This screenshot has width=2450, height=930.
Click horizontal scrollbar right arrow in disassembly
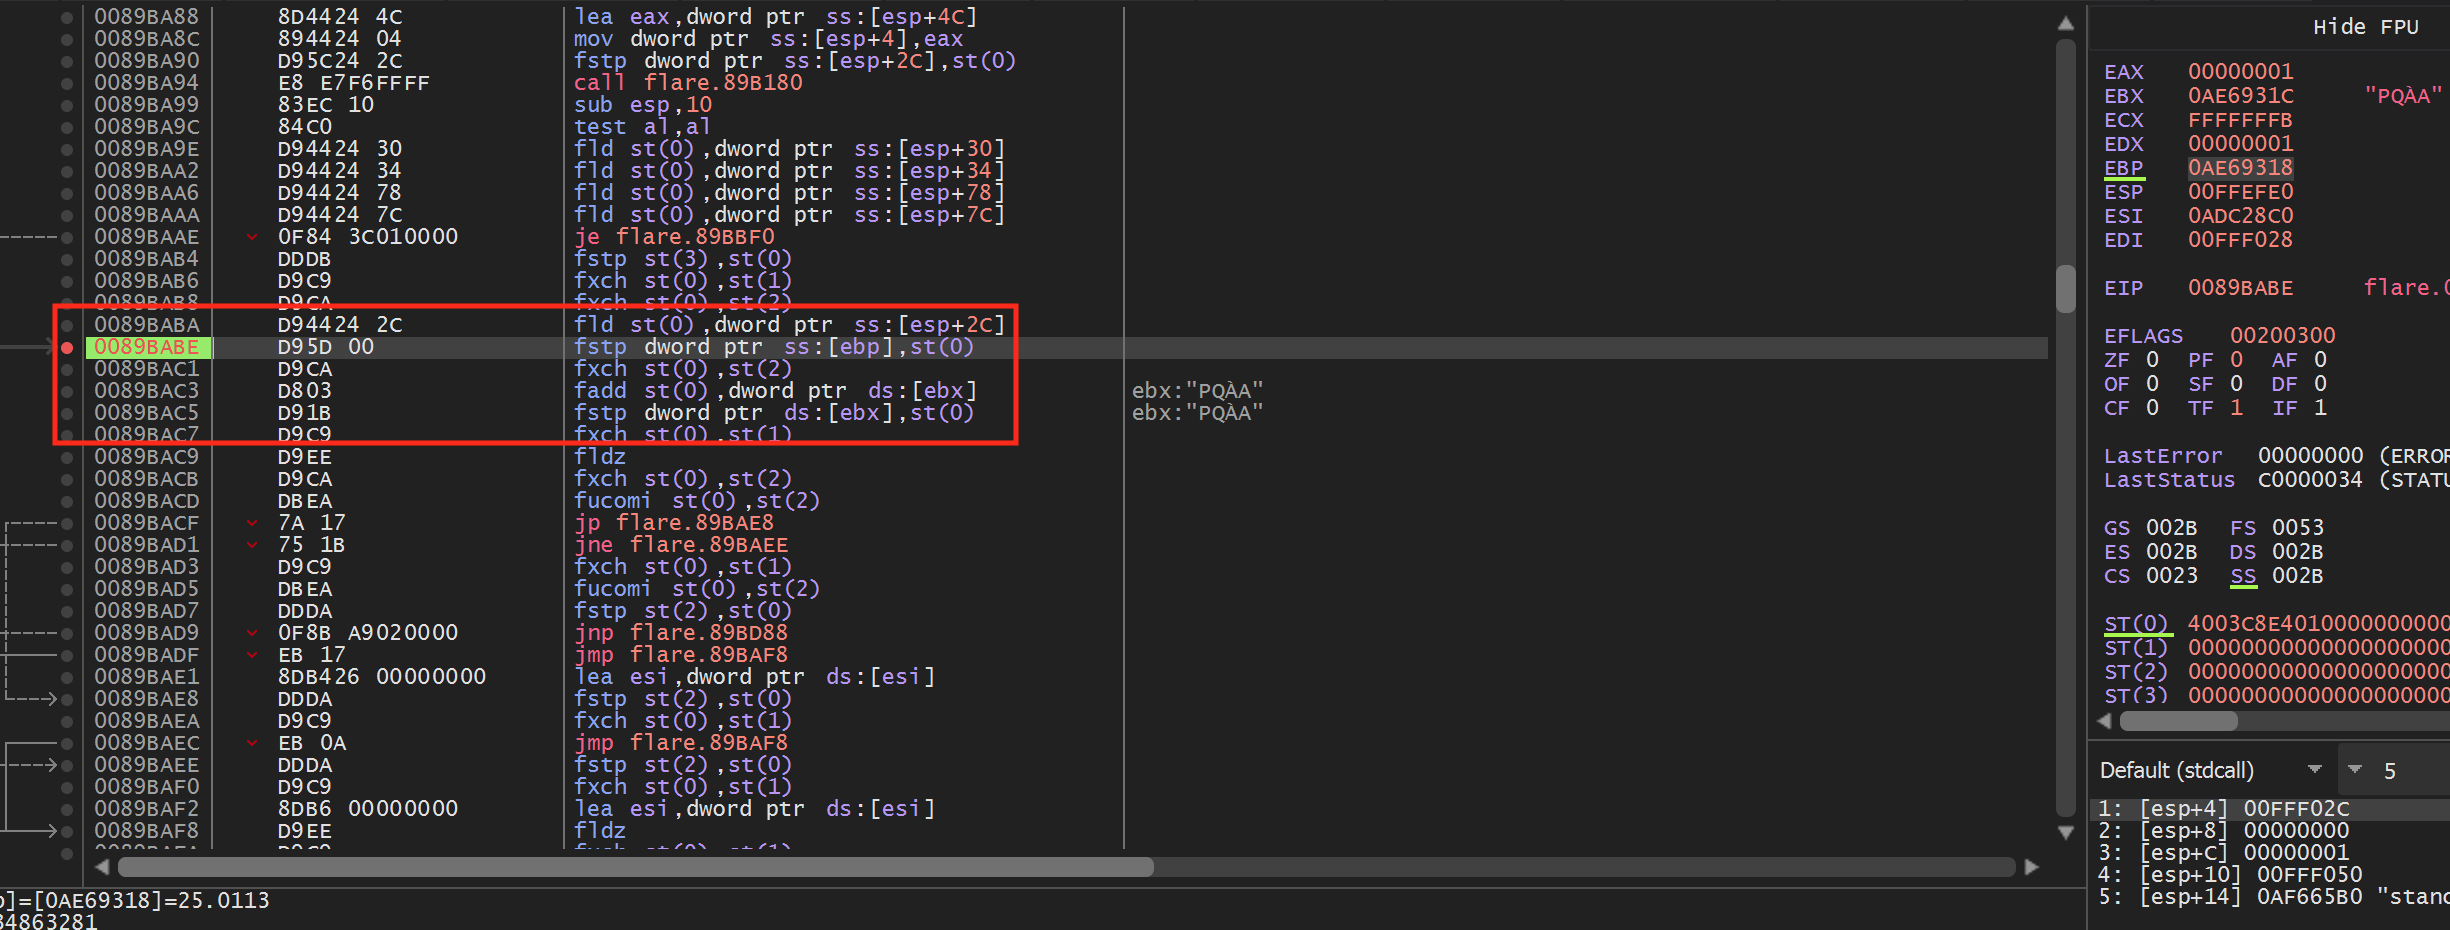click(x=2031, y=867)
